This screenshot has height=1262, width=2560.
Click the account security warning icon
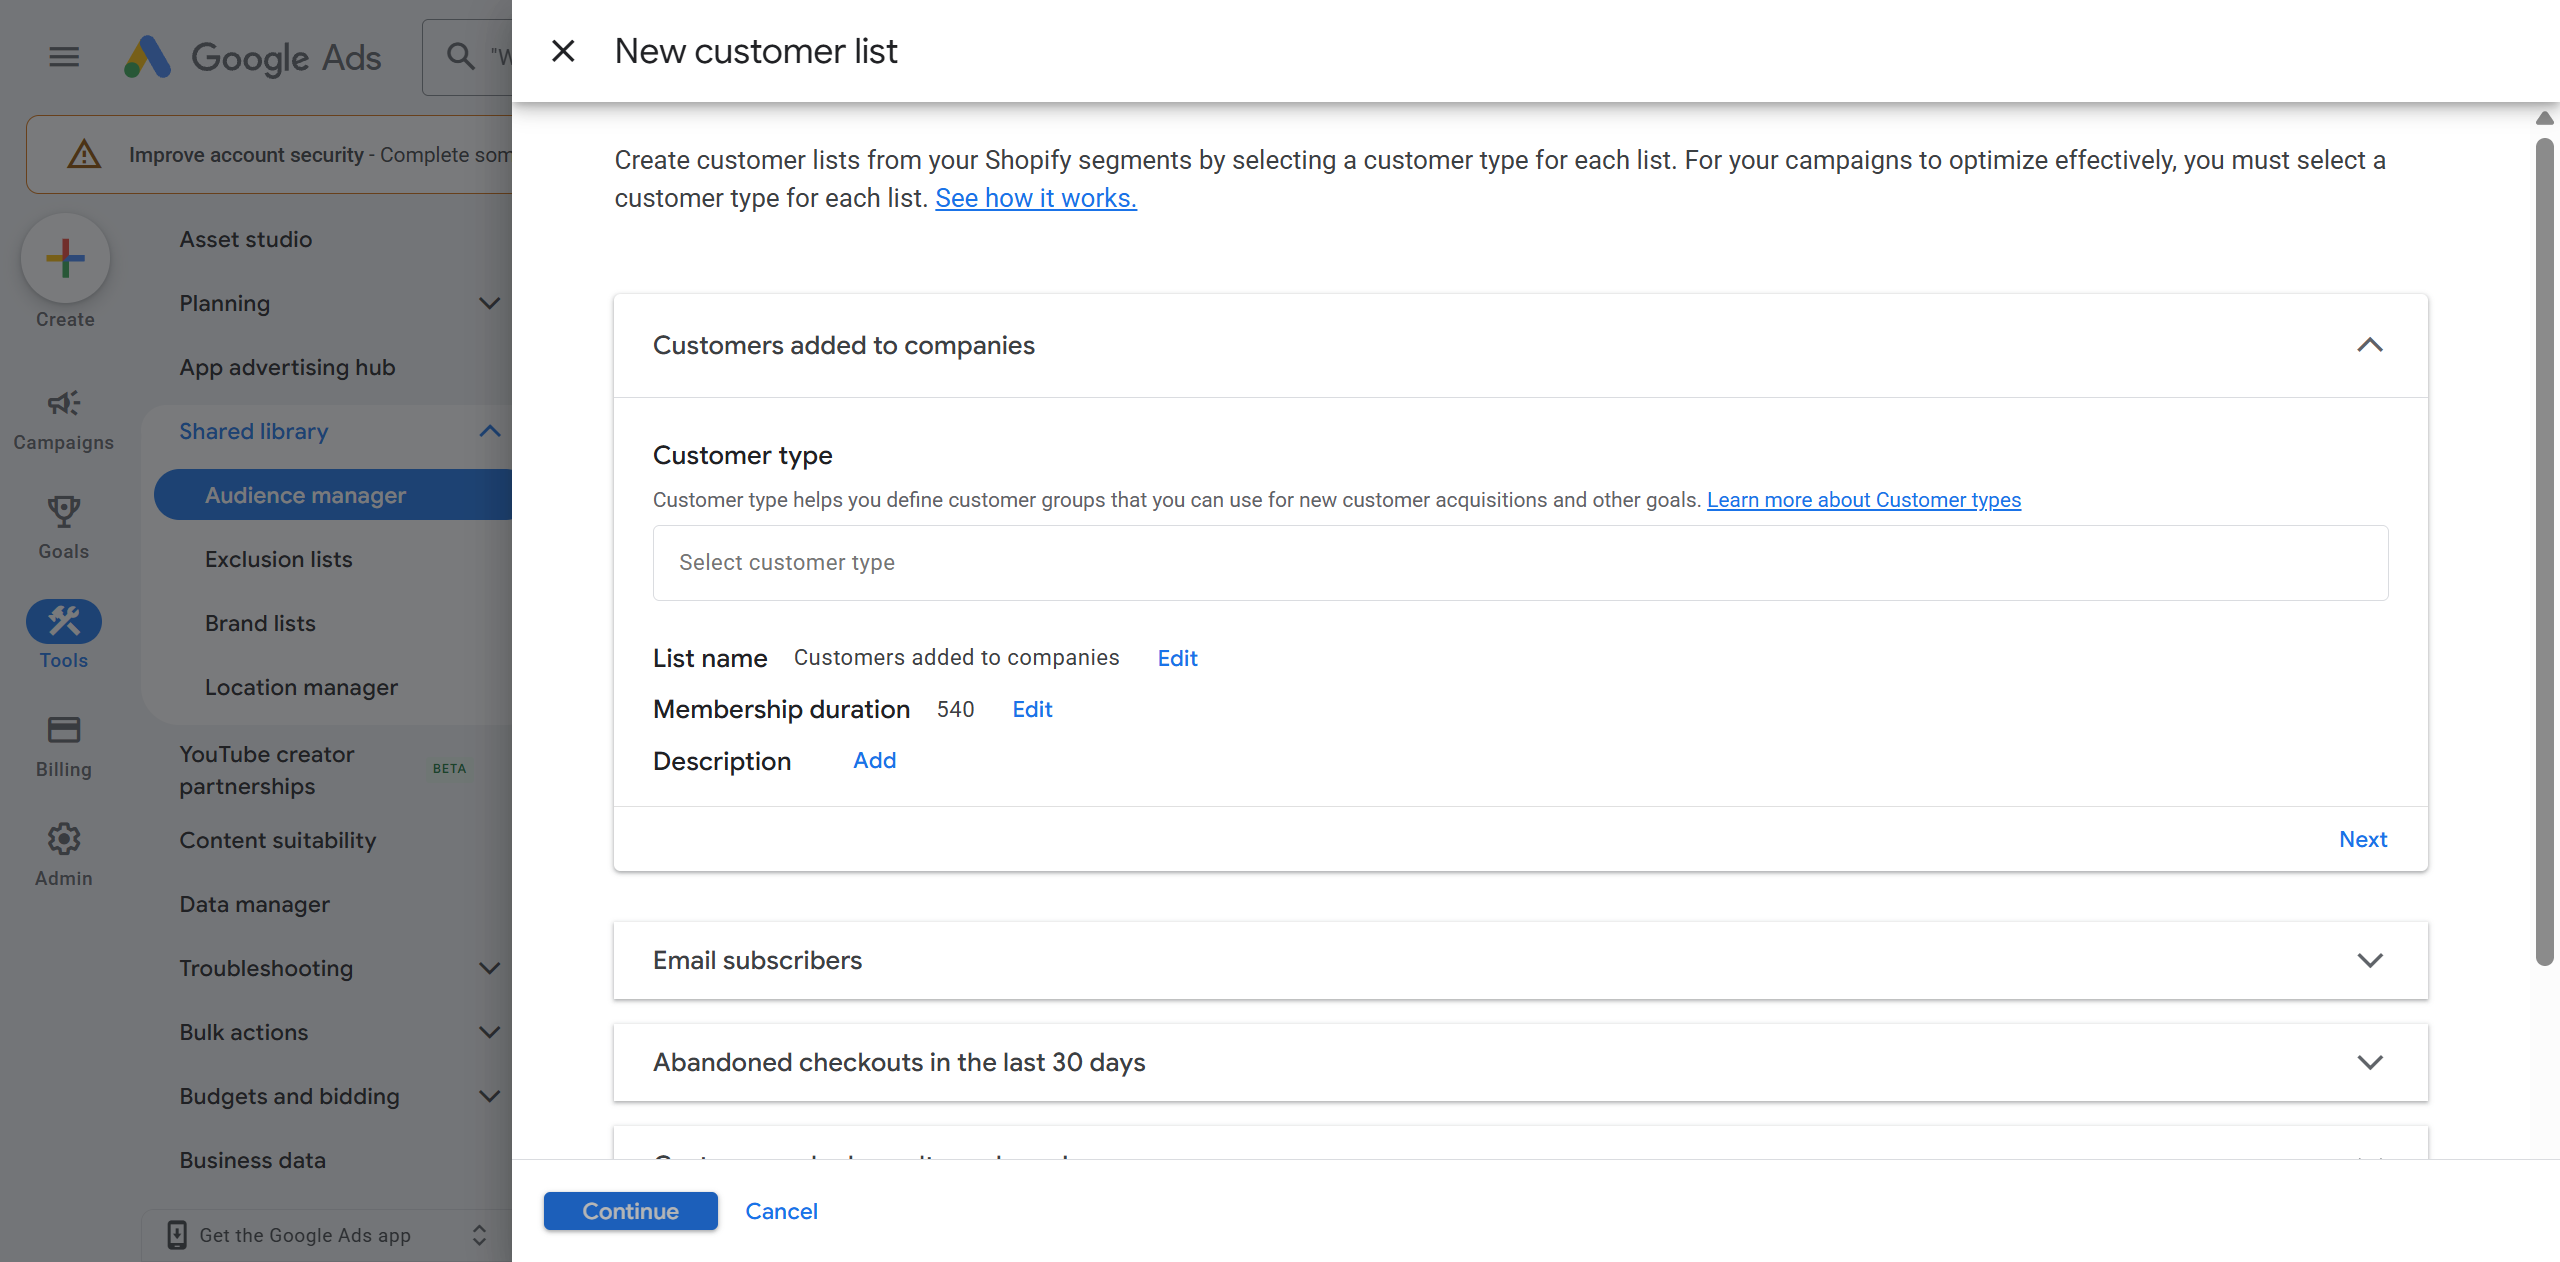pos(84,154)
